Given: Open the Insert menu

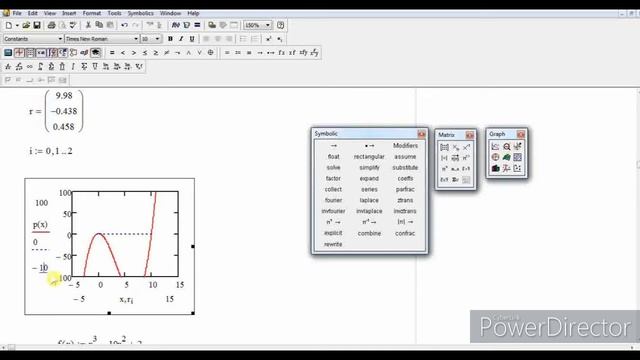Looking at the screenshot, I should (x=69, y=13).
